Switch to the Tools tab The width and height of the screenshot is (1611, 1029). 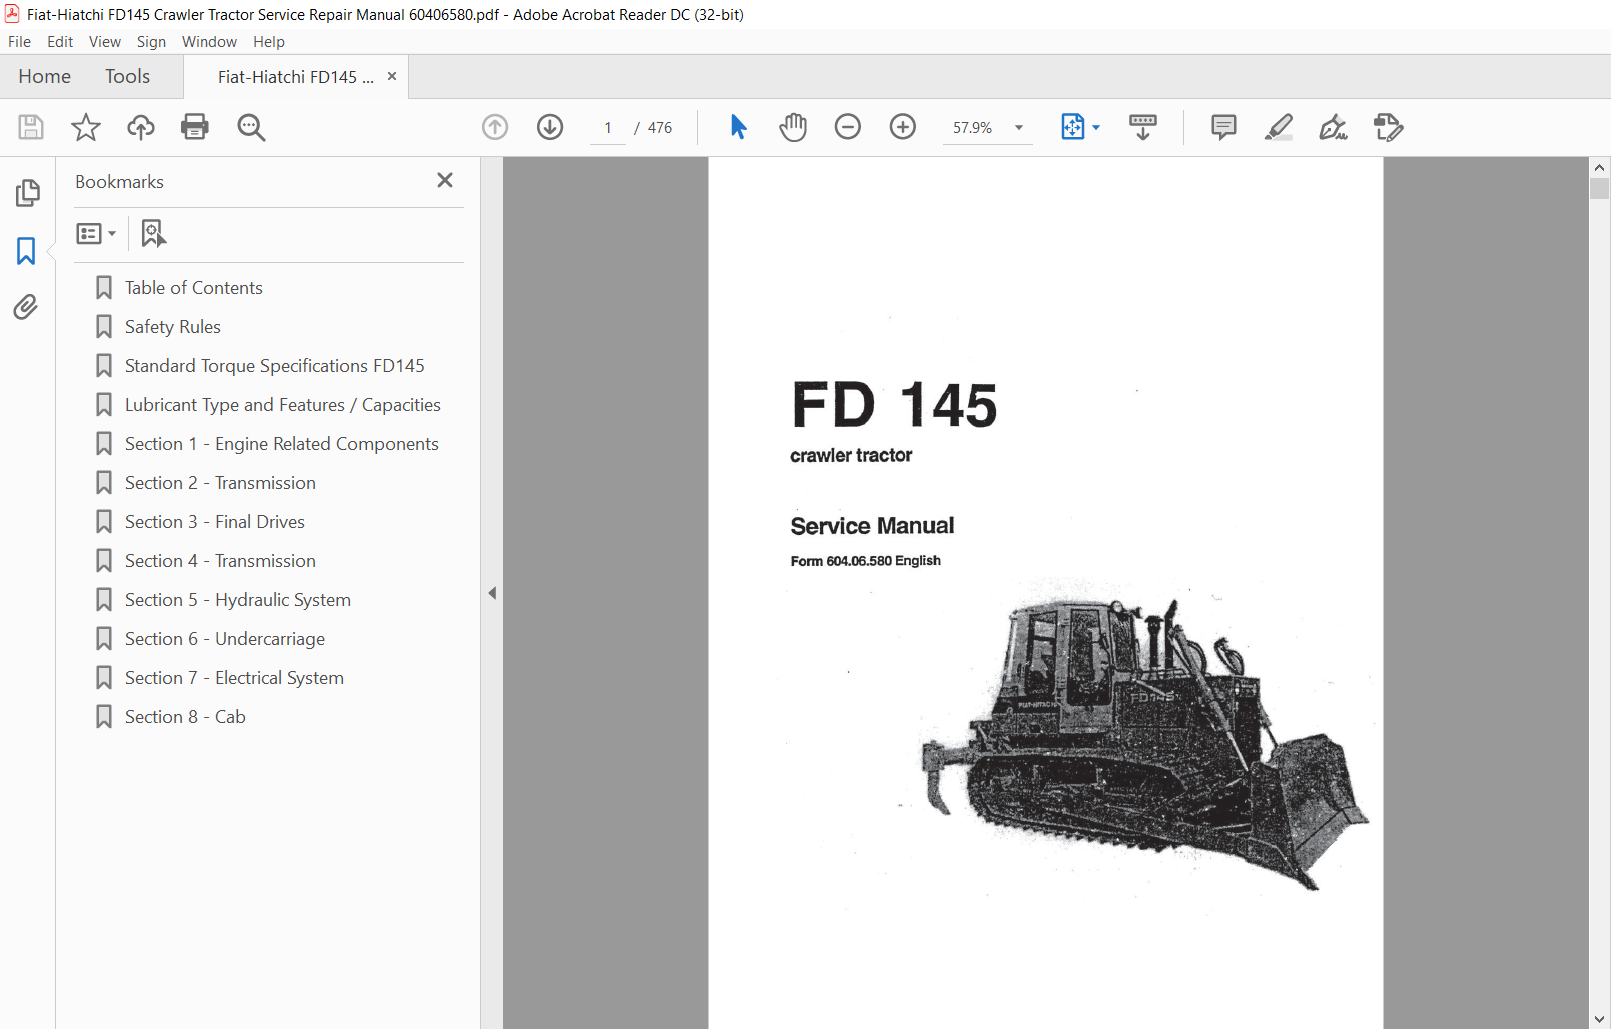click(127, 77)
